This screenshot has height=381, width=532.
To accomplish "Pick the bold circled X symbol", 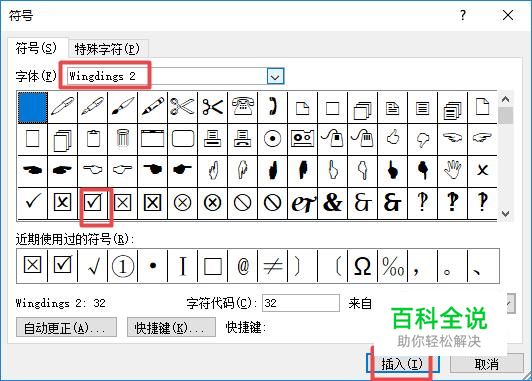I will coord(212,203).
